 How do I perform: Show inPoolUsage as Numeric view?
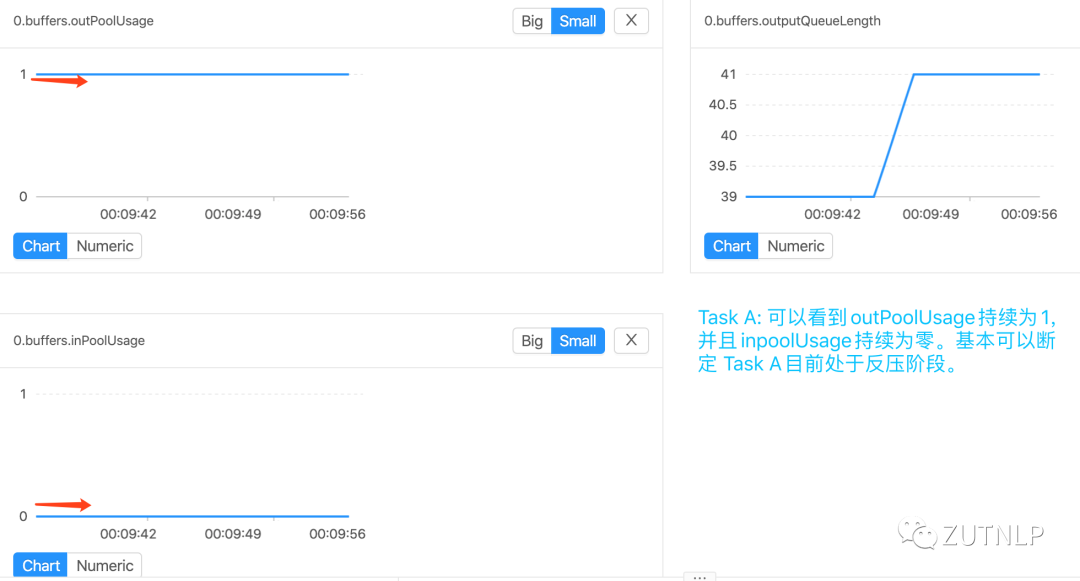(105, 565)
